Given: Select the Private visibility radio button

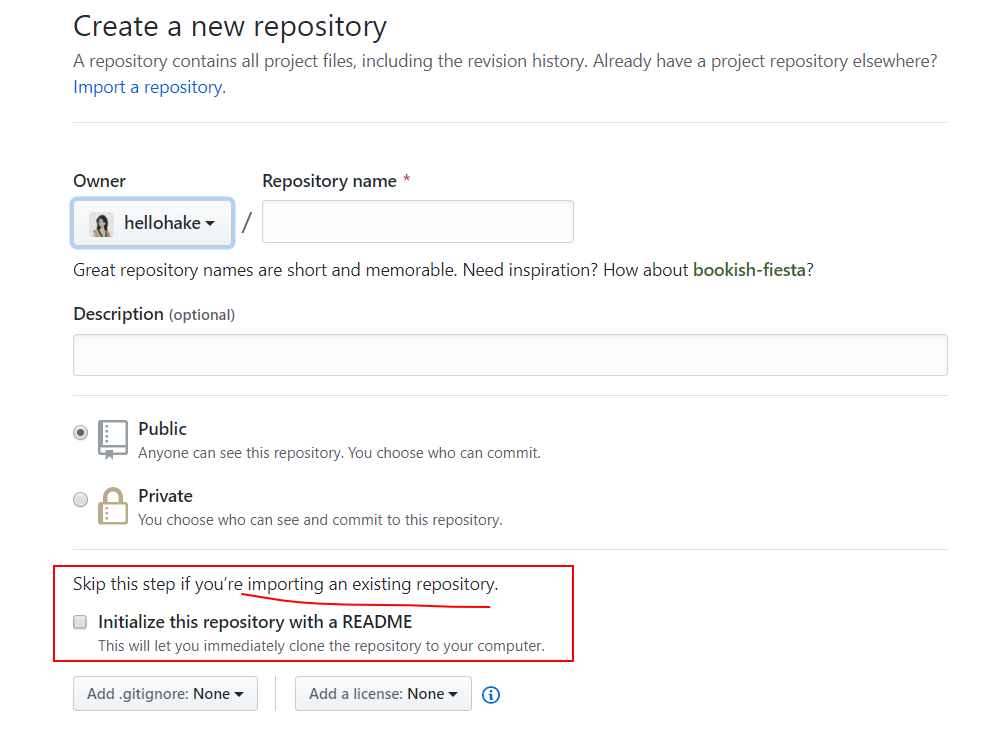Looking at the screenshot, I should tap(80, 499).
